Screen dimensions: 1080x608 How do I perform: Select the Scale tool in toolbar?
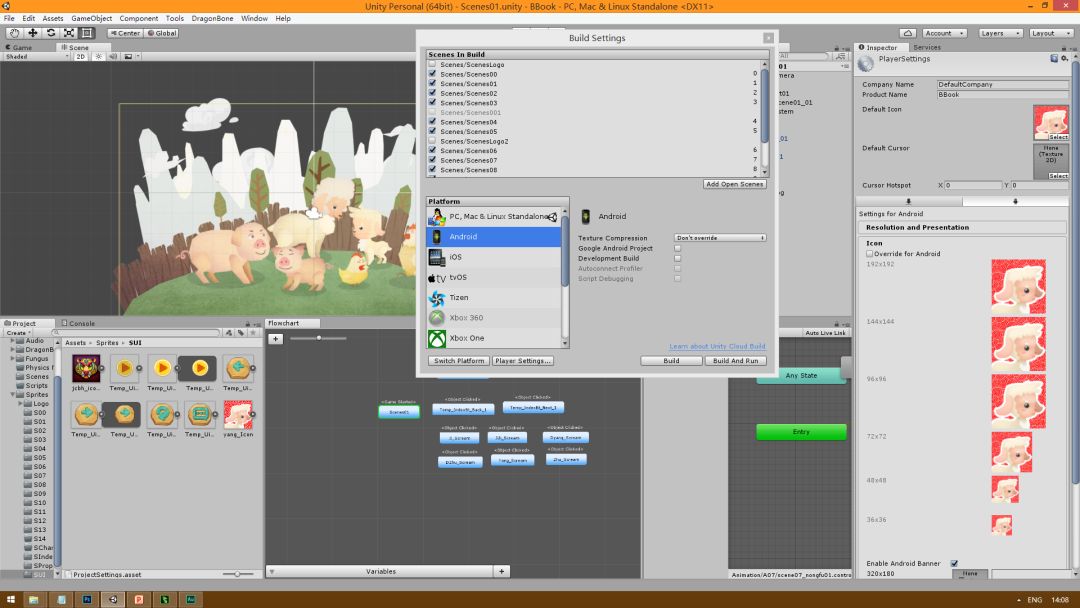pos(68,33)
